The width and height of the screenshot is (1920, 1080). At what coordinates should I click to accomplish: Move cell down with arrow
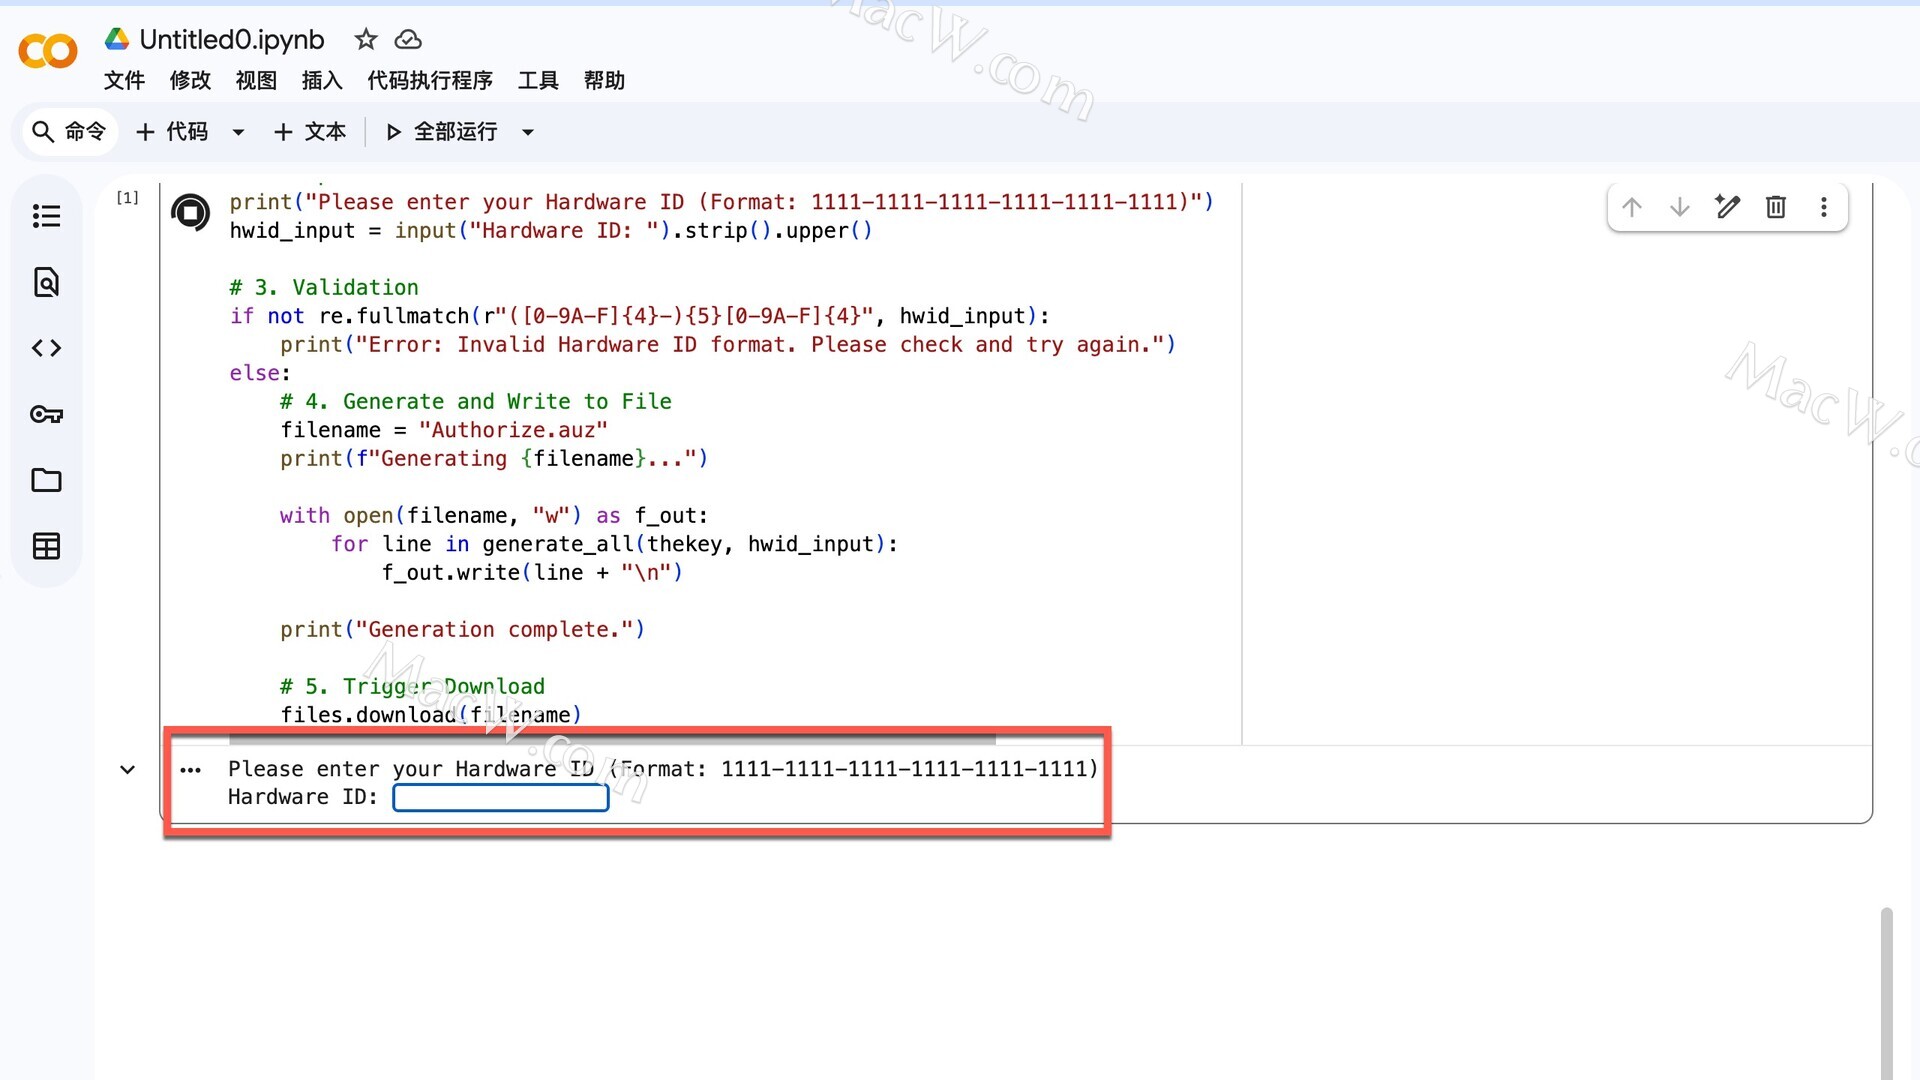[1679, 207]
